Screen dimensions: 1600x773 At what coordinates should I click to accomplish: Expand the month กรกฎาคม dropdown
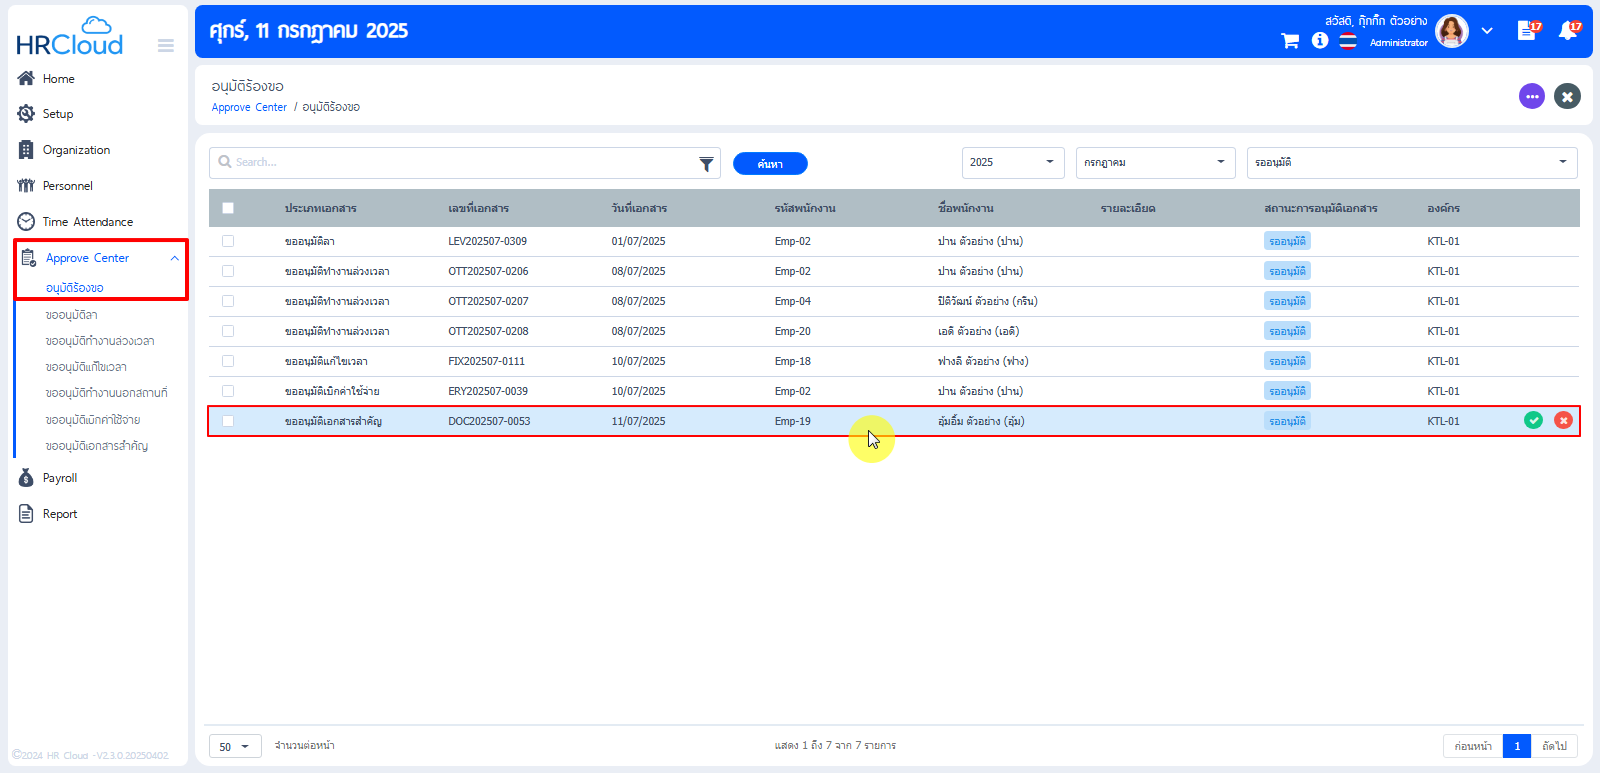click(x=1154, y=163)
